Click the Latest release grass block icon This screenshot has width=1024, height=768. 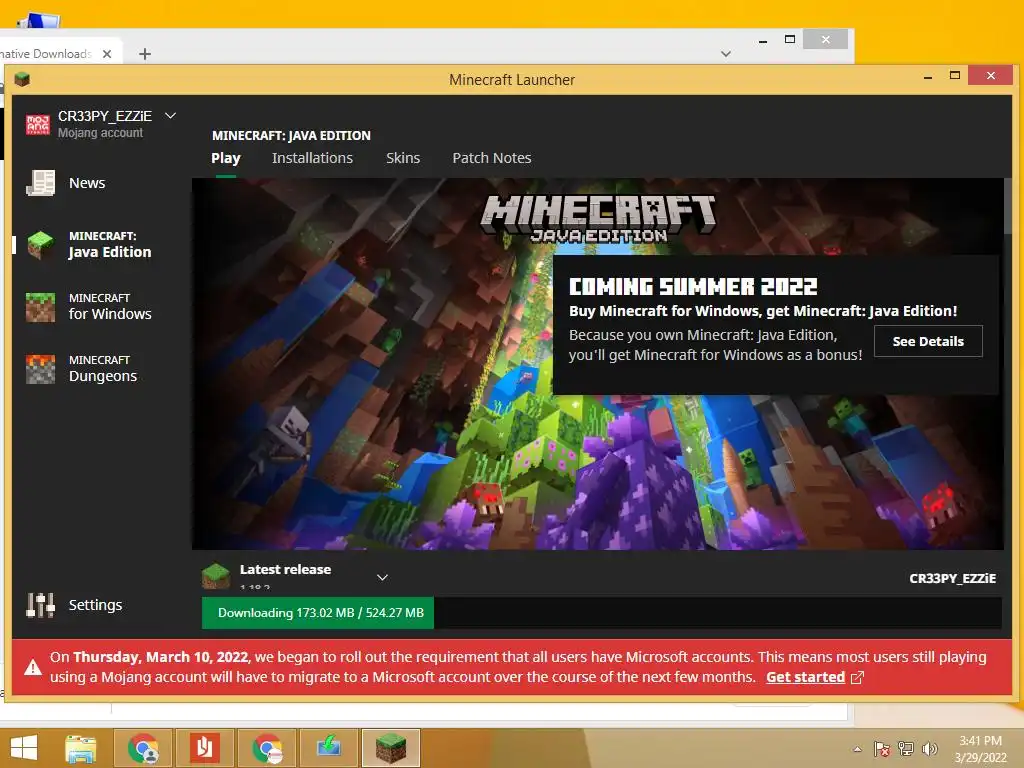point(216,576)
